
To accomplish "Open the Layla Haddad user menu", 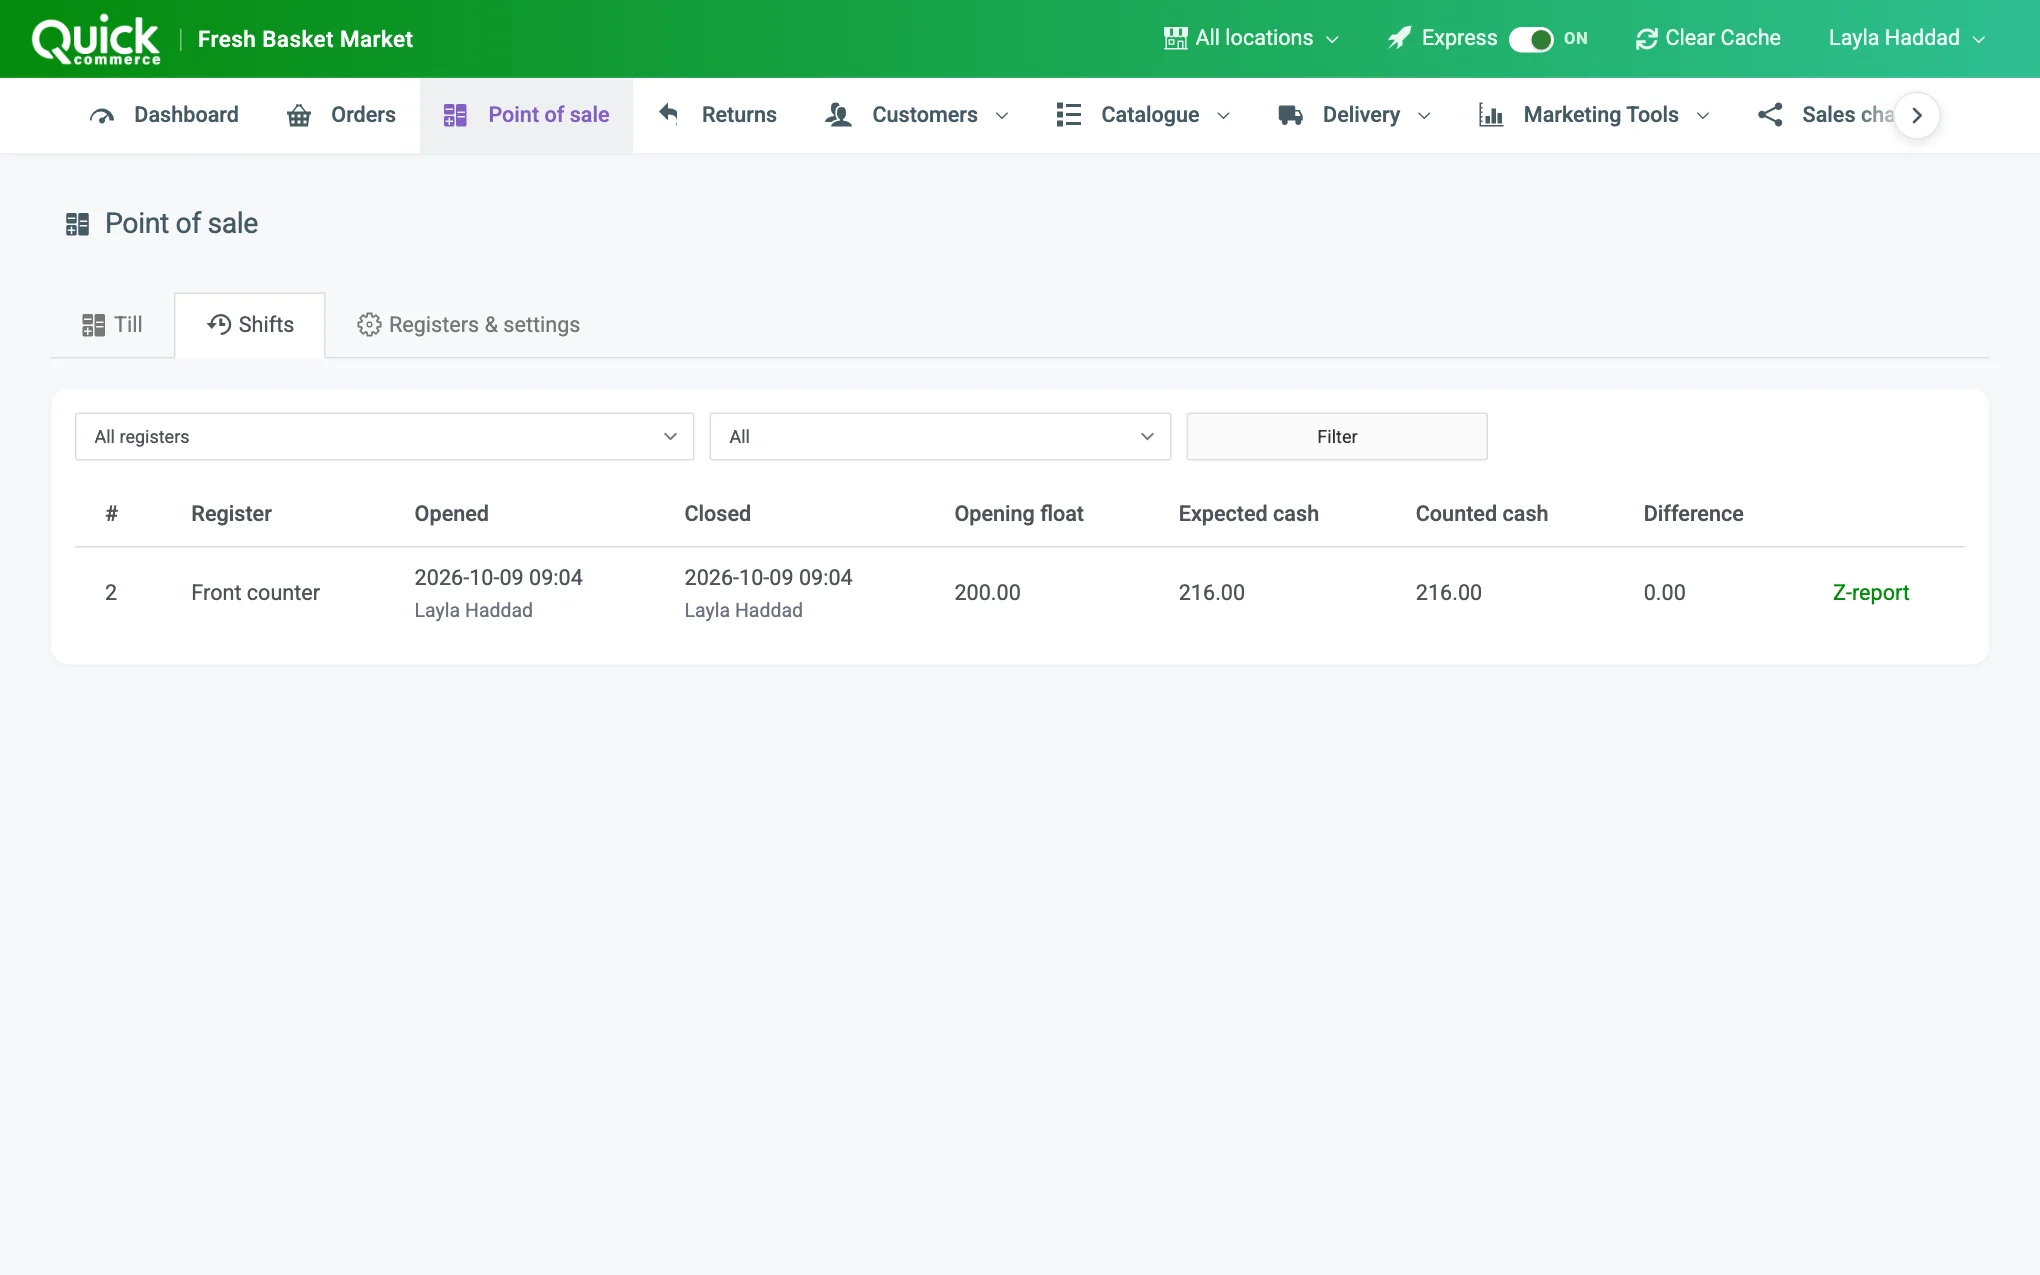I will tap(1906, 38).
